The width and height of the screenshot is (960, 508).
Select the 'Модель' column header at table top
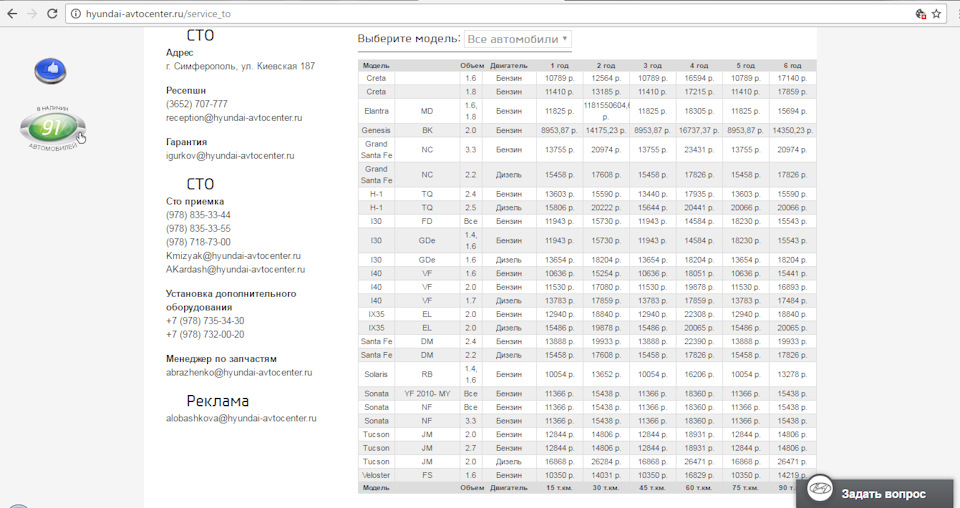point(376,65)
